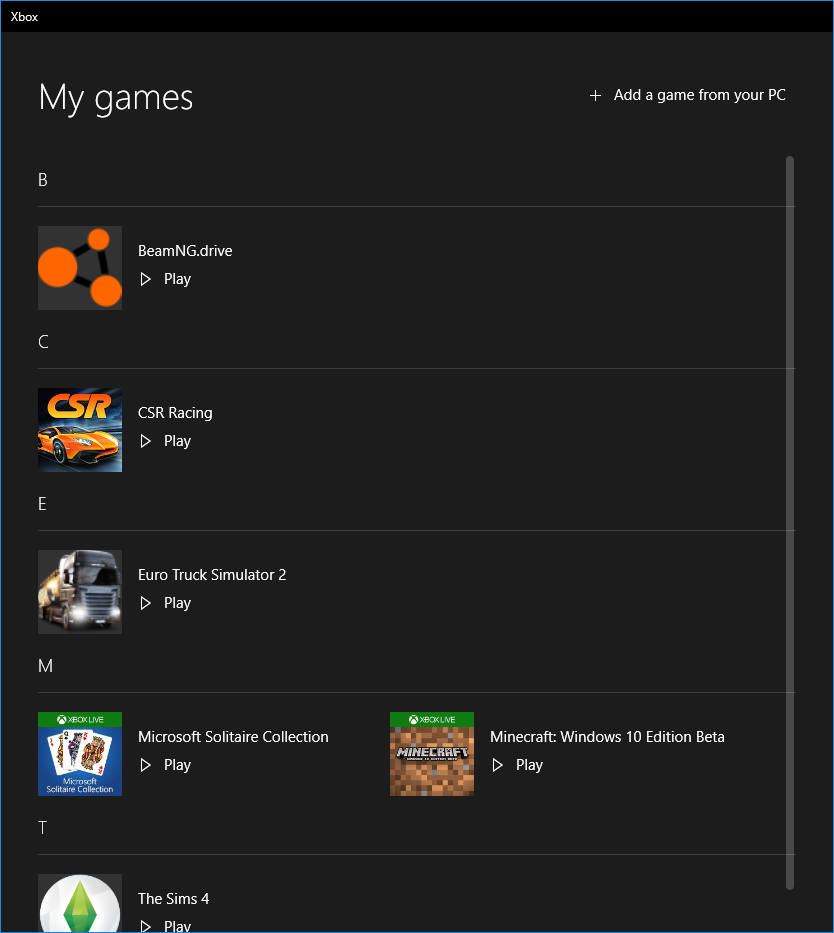
Task: Click Minecraft: Windows 10 Edition Beta title
Action: (607, 737)
